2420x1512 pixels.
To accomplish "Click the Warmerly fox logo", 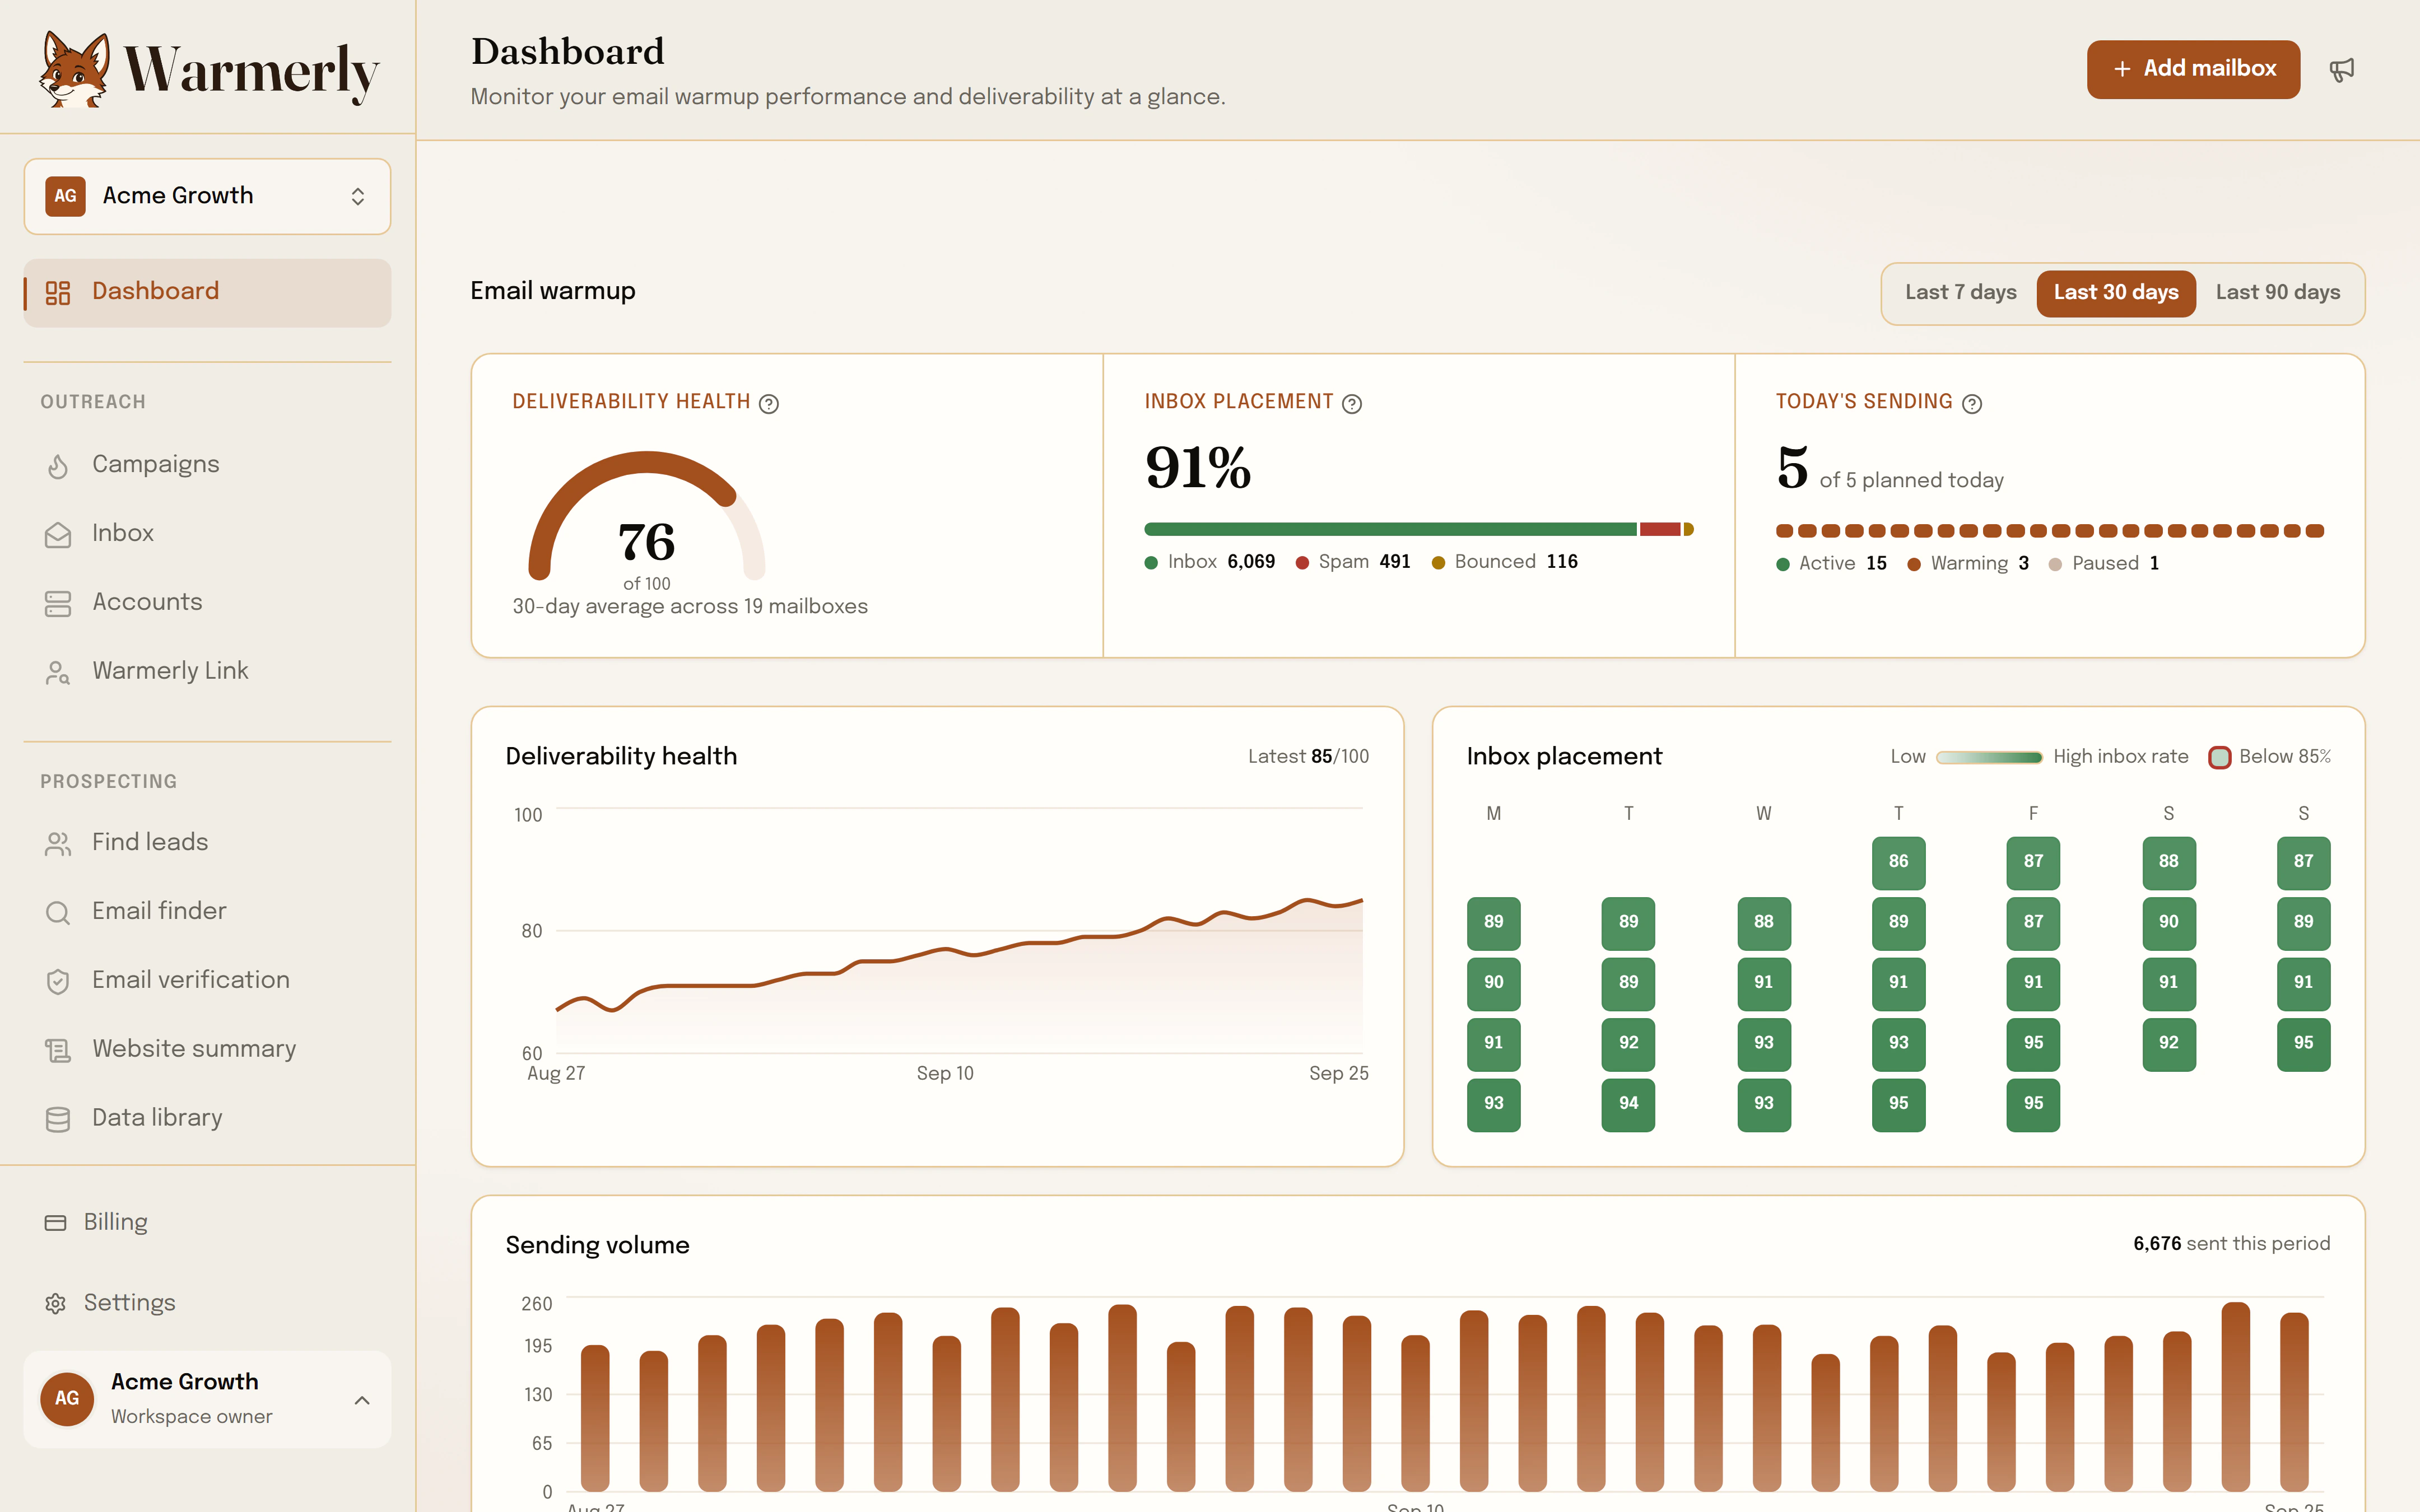I will (74, 69).
